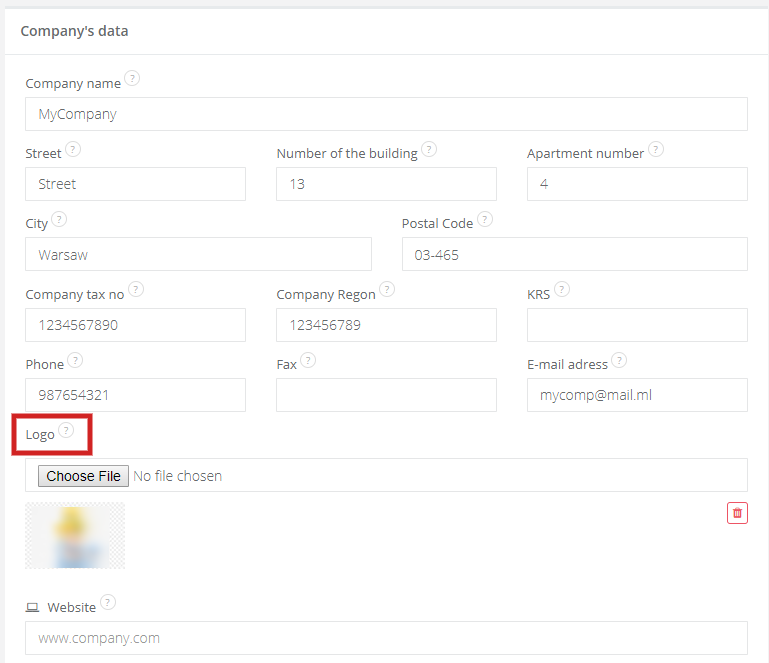Click the E-mail field mycomp@mail.ml
The image size is (769, 663).
637,395
